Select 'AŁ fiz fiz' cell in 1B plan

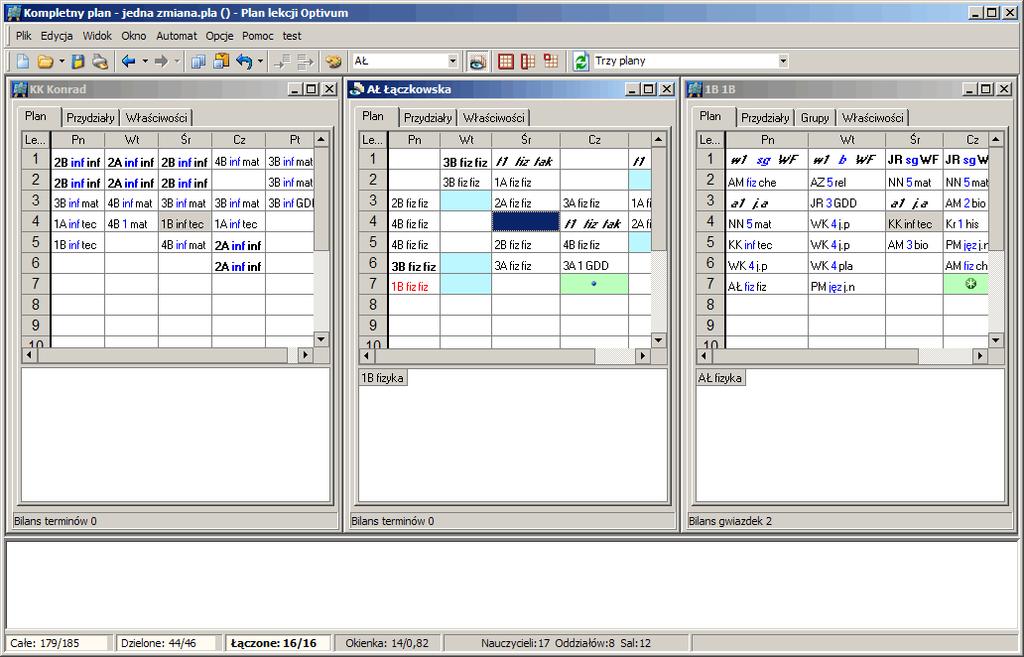pyautogui.click(x=767, y=286)
